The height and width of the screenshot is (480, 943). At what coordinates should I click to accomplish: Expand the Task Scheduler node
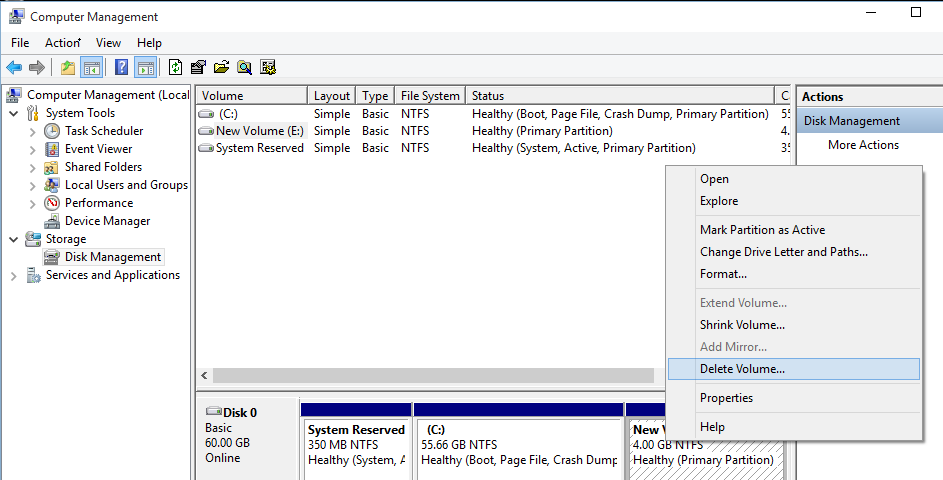[33, 131]
